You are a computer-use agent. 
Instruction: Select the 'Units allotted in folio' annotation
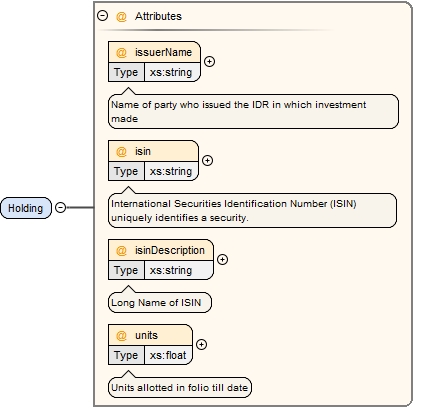(180, 388)
